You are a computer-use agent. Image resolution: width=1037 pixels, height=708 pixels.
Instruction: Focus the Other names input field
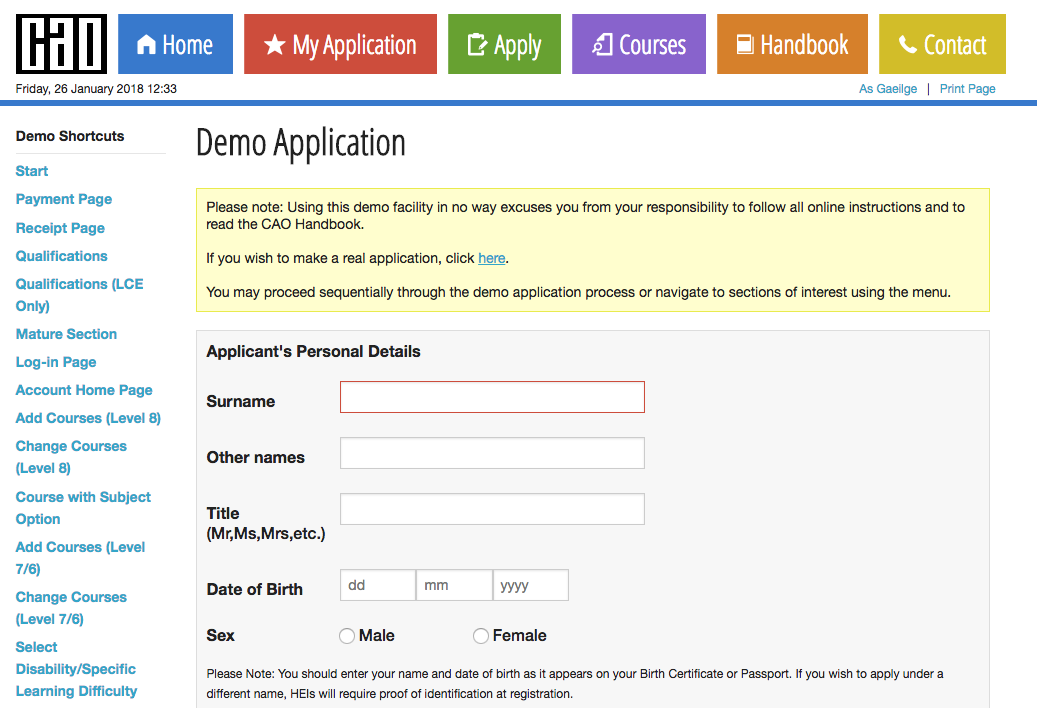[492, 453]
